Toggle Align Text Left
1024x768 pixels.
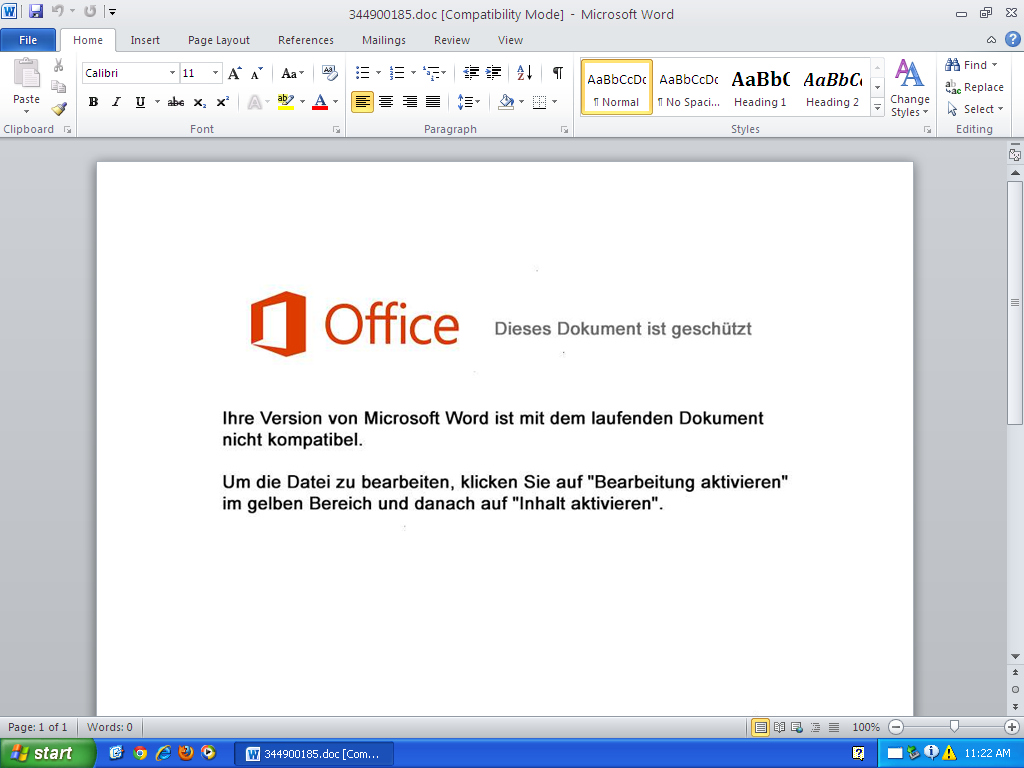[x=362, y=102]
